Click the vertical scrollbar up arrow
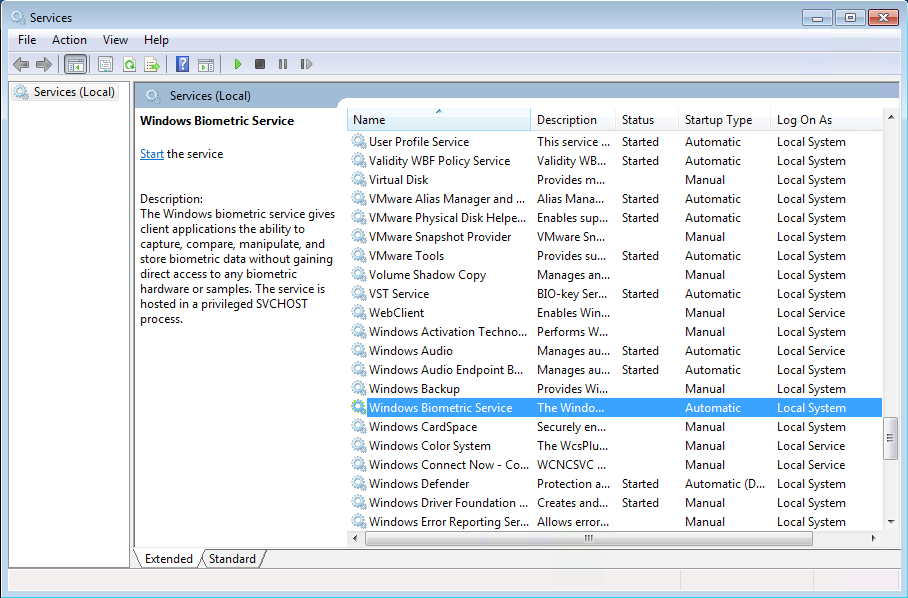Screen dimensions: 908x598 click(x=891, y=118)
